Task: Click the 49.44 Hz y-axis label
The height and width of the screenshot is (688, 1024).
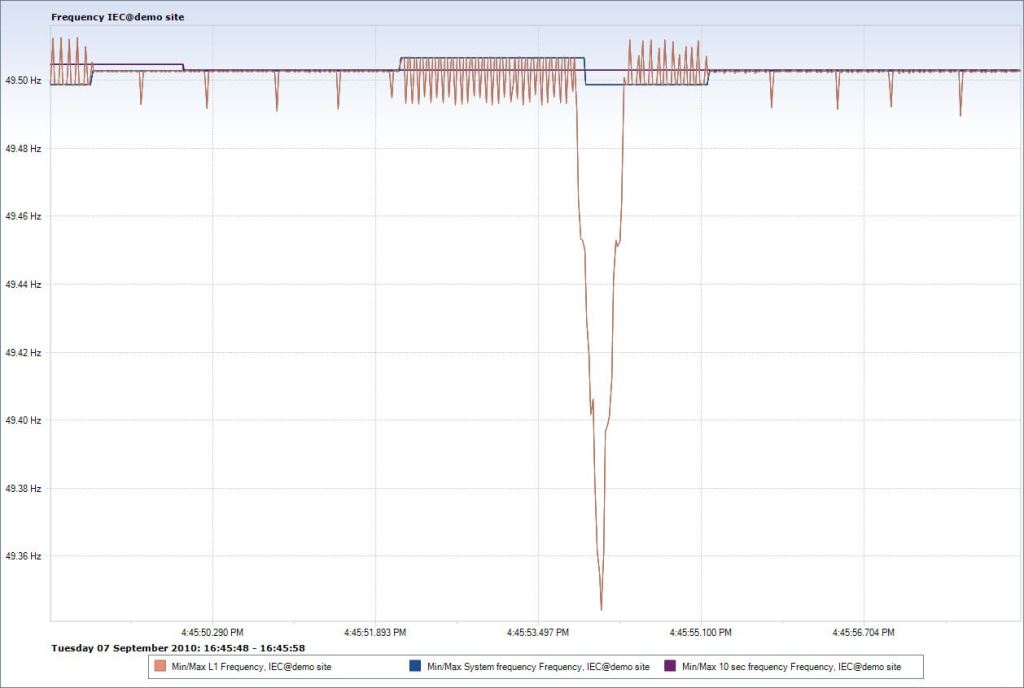Action: click(x=23, y=284)
